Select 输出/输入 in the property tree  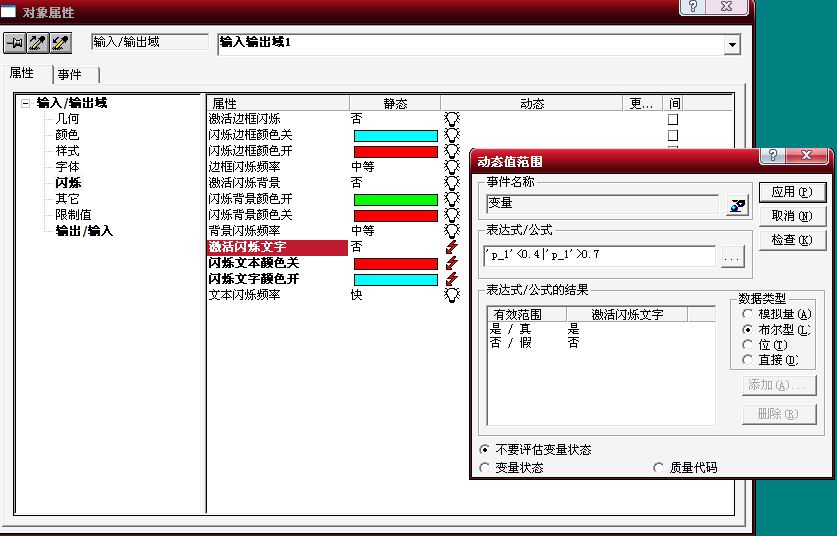click(x=84, y=231)
